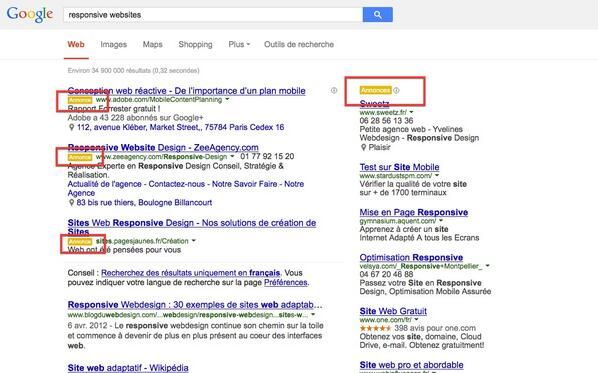598x373 pixels.
Task: Expand arrow next to stardustspm.com URL
Action: [437, 175]
